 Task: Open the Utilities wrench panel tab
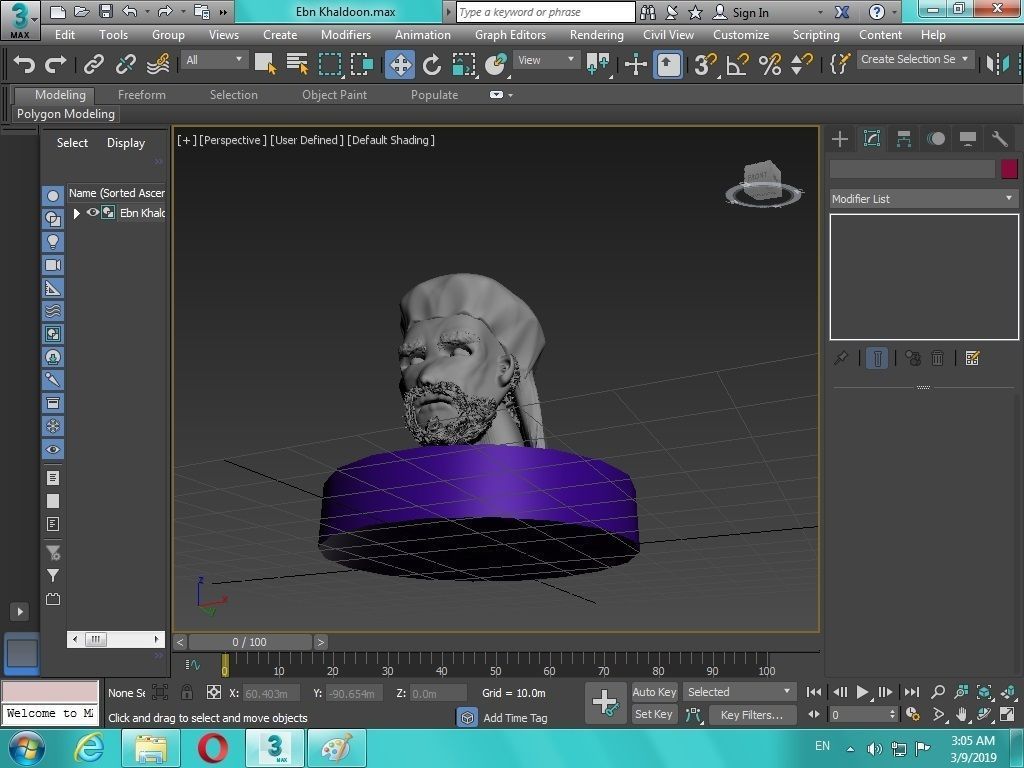(1000, 138)
